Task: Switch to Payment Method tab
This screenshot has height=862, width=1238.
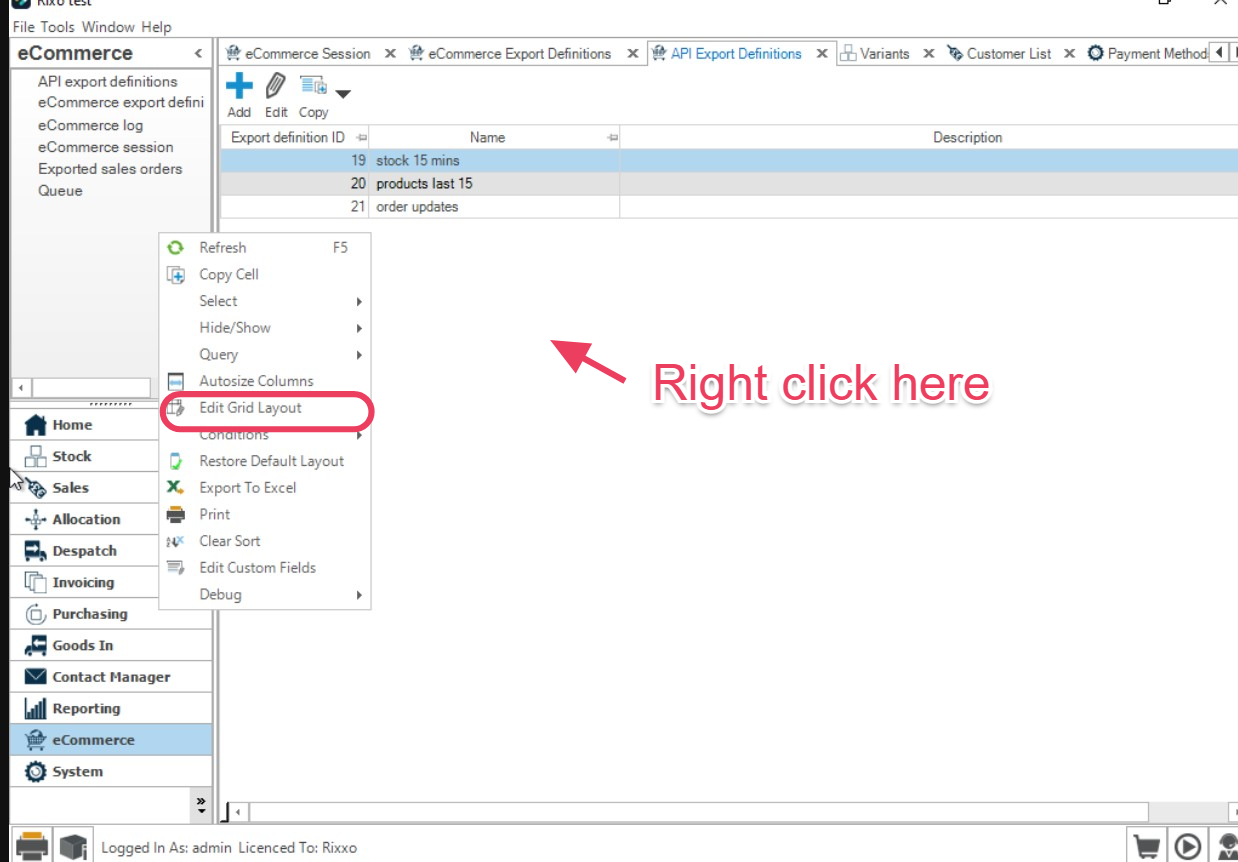Action: (x=1147, y=54)
